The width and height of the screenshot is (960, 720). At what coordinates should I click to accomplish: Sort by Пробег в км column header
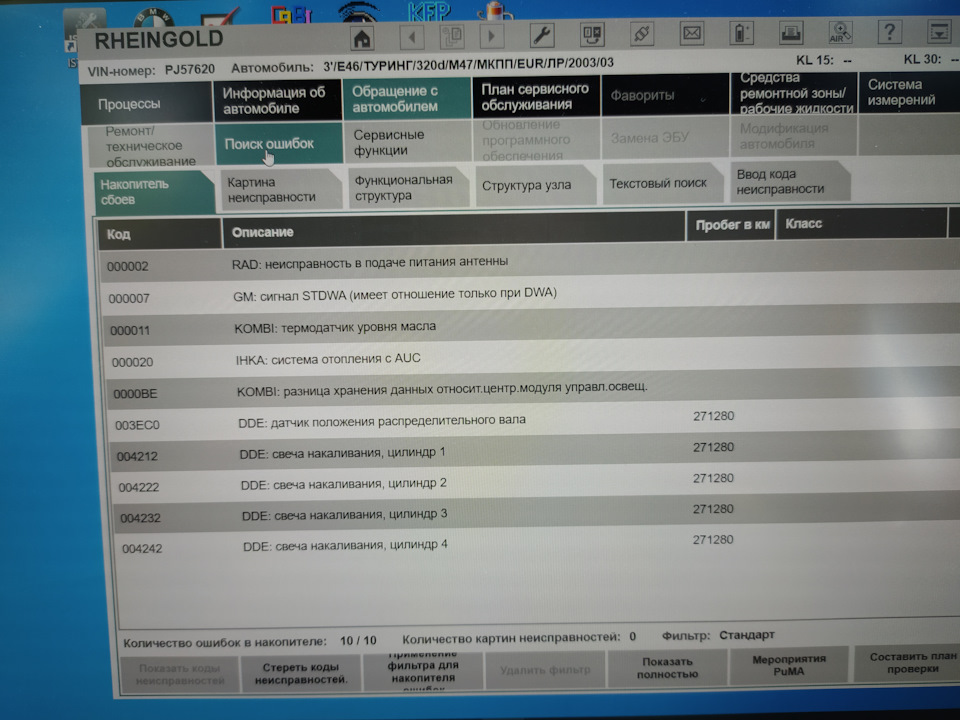(730, 225)
